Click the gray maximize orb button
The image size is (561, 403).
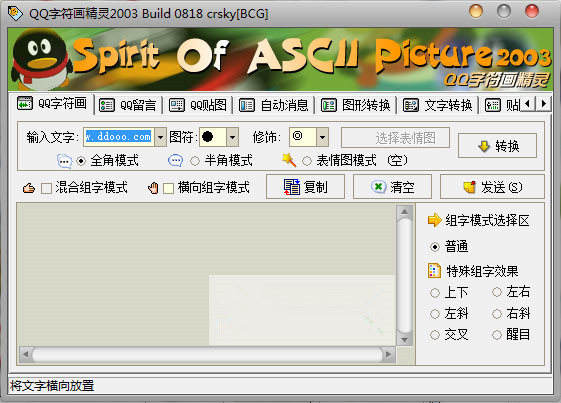click(504, 11)
